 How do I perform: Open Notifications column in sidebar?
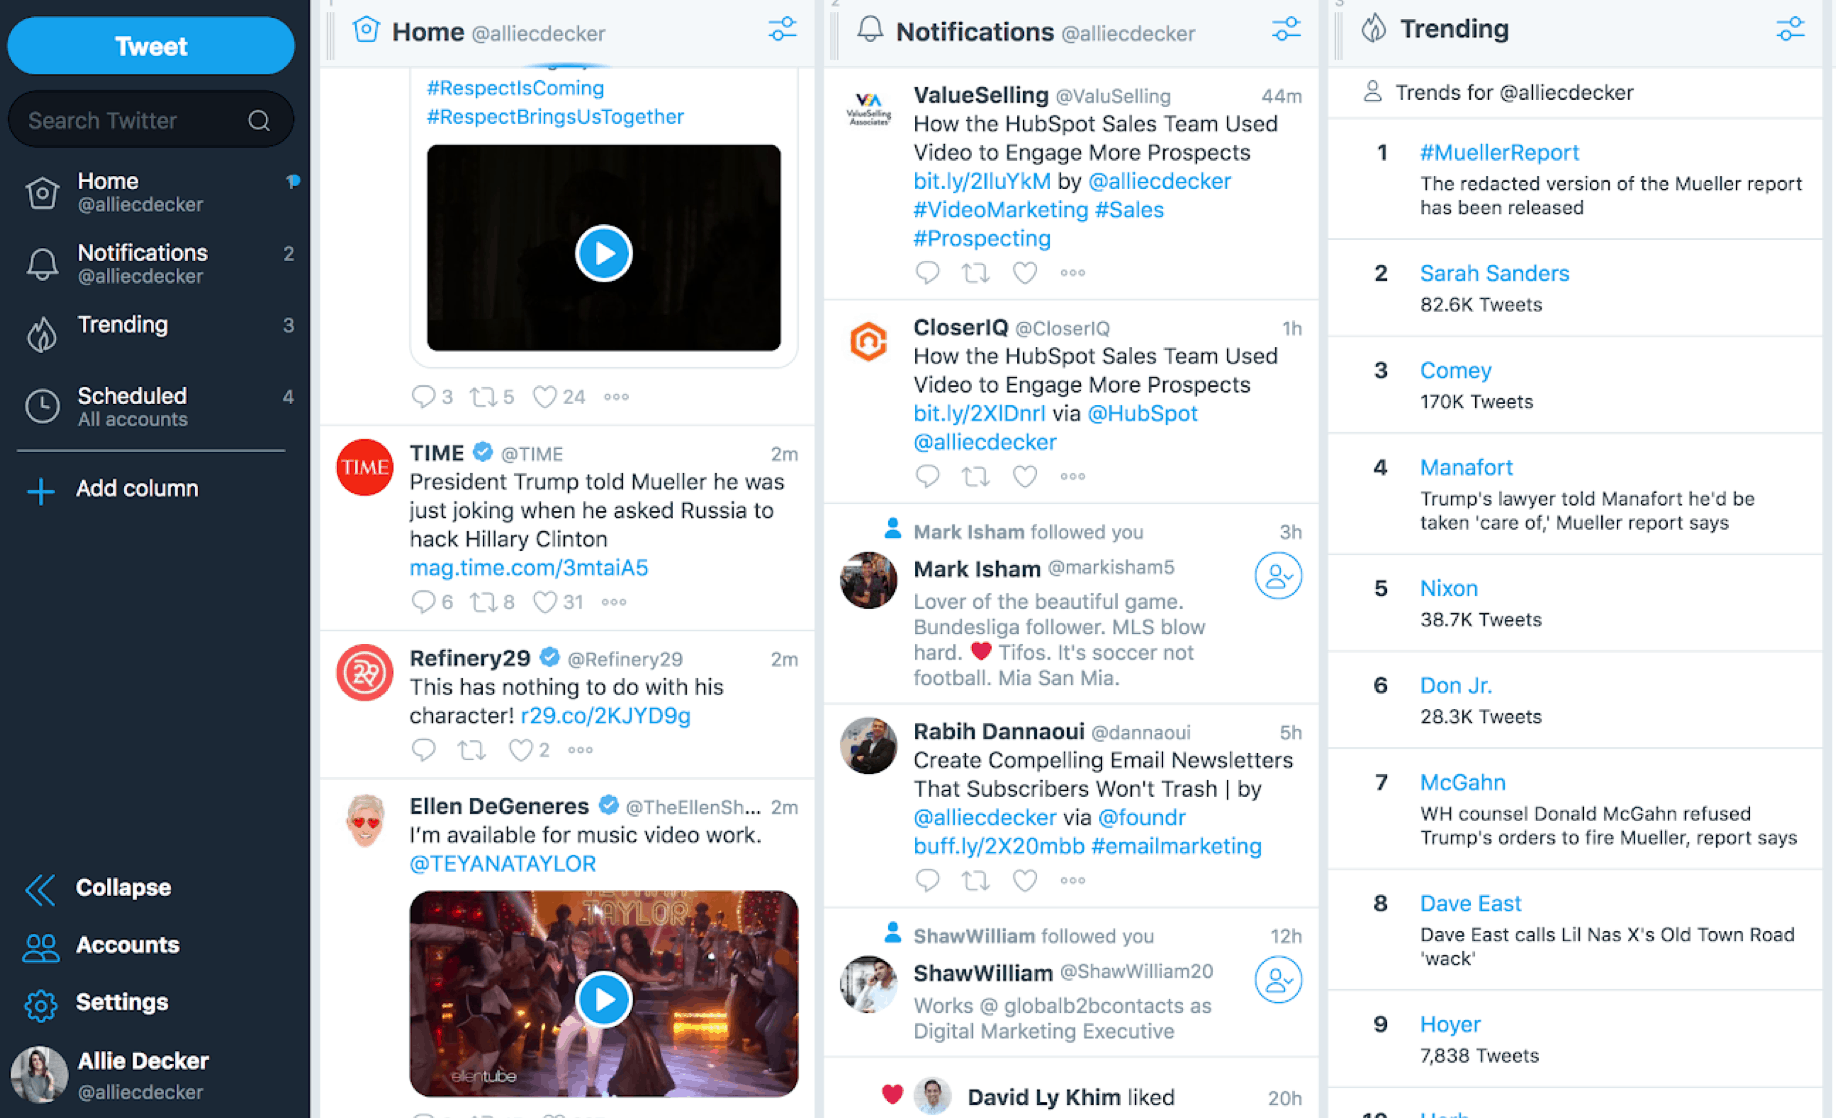point(155,264)
